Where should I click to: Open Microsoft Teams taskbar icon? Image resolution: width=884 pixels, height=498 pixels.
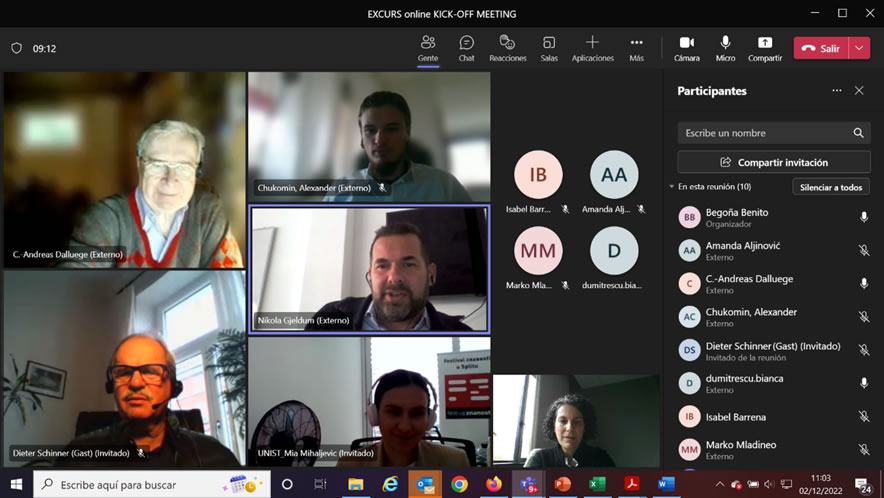[528, 484]
